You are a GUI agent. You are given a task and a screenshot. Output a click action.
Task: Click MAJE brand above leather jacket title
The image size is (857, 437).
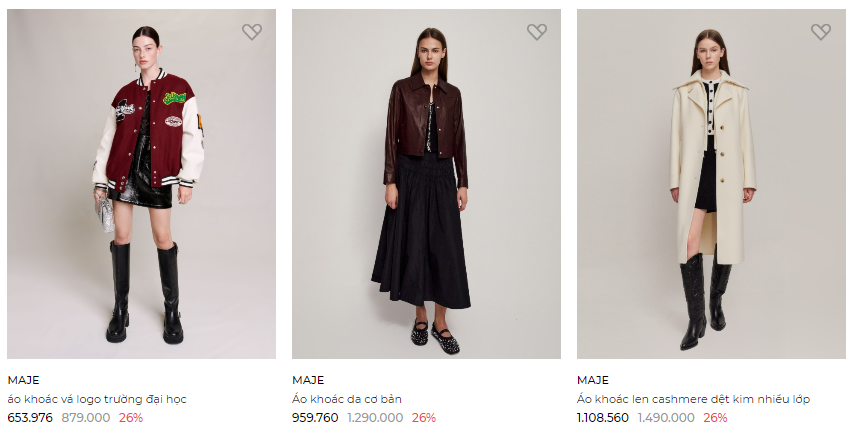coord(308,380)
